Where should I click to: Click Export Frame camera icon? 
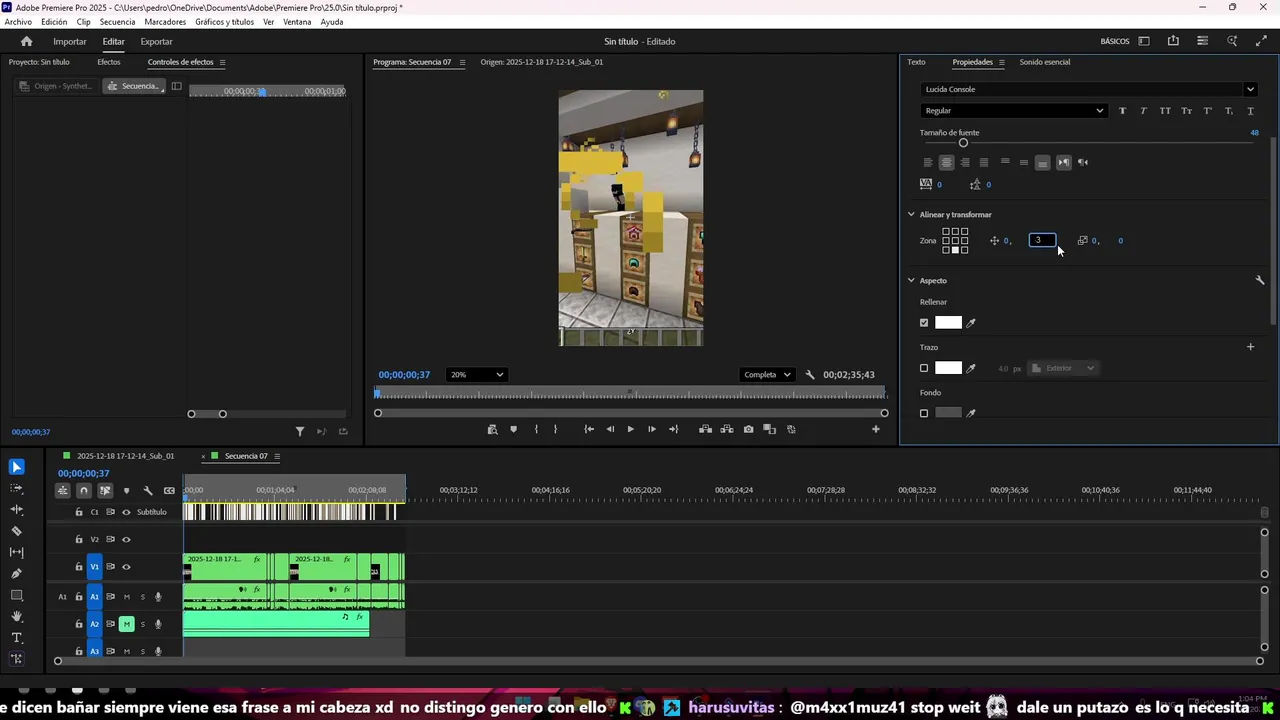[748, 429]
